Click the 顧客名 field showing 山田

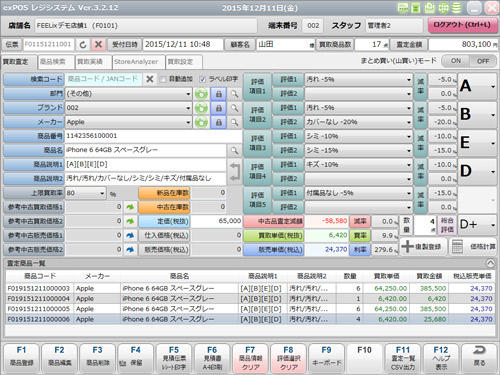point(285,44)
